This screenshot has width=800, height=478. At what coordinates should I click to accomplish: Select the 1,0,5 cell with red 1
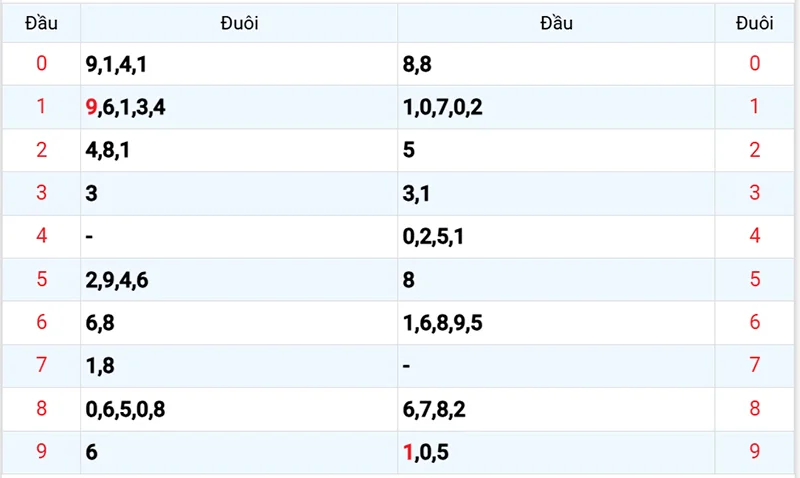click(426, 452)
